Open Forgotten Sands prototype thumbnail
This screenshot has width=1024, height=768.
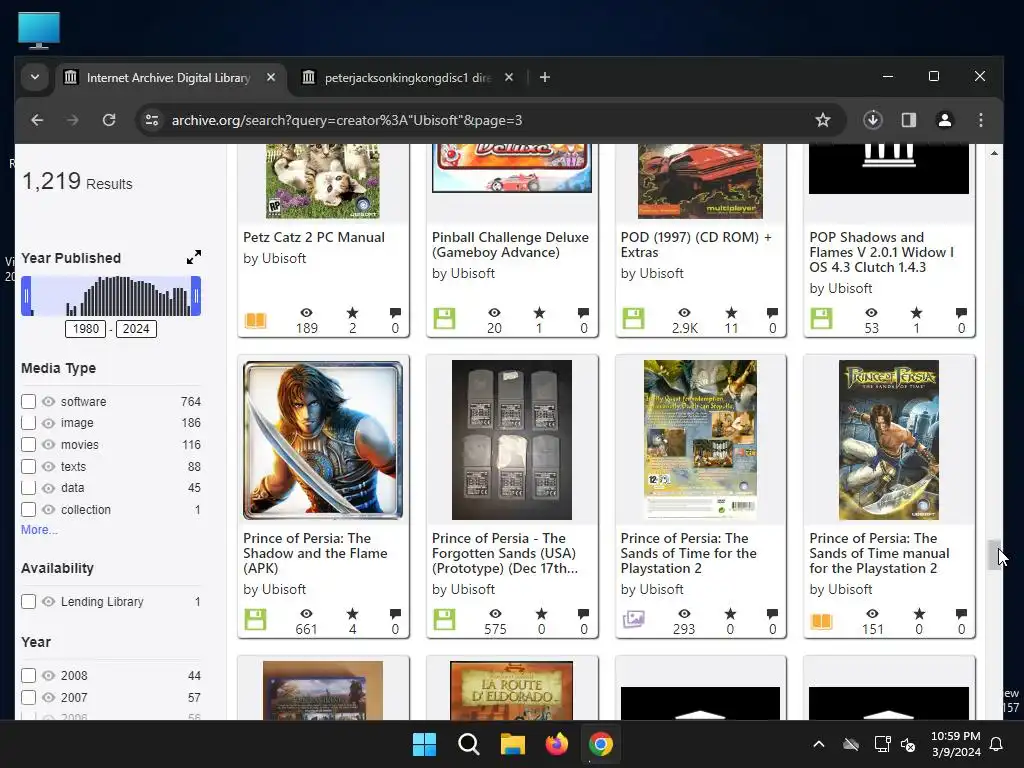(511, 440)
